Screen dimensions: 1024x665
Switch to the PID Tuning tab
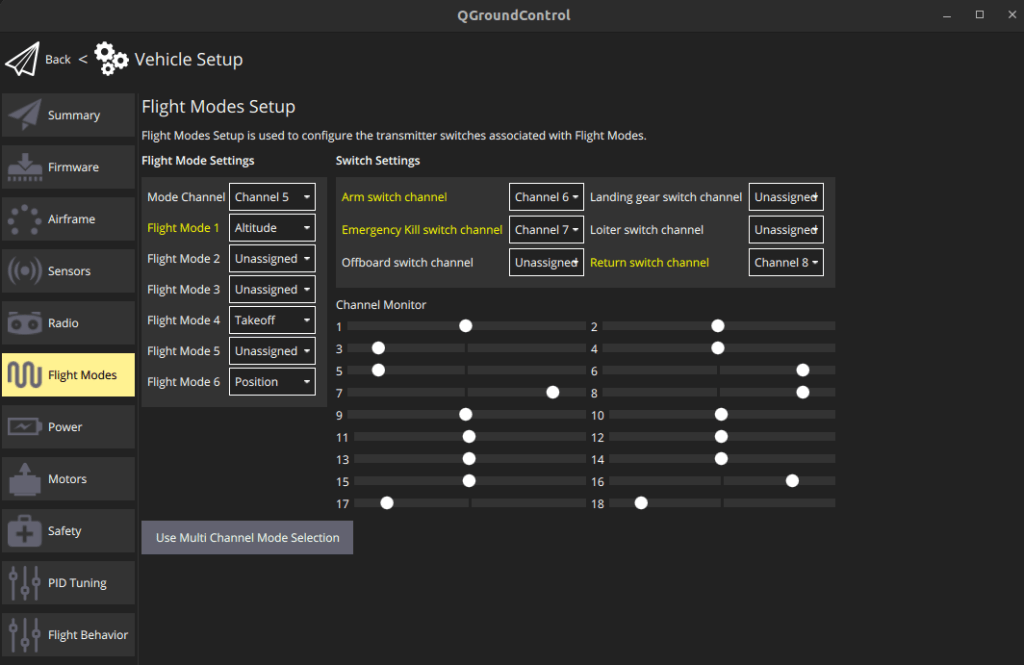pos(68,584)
